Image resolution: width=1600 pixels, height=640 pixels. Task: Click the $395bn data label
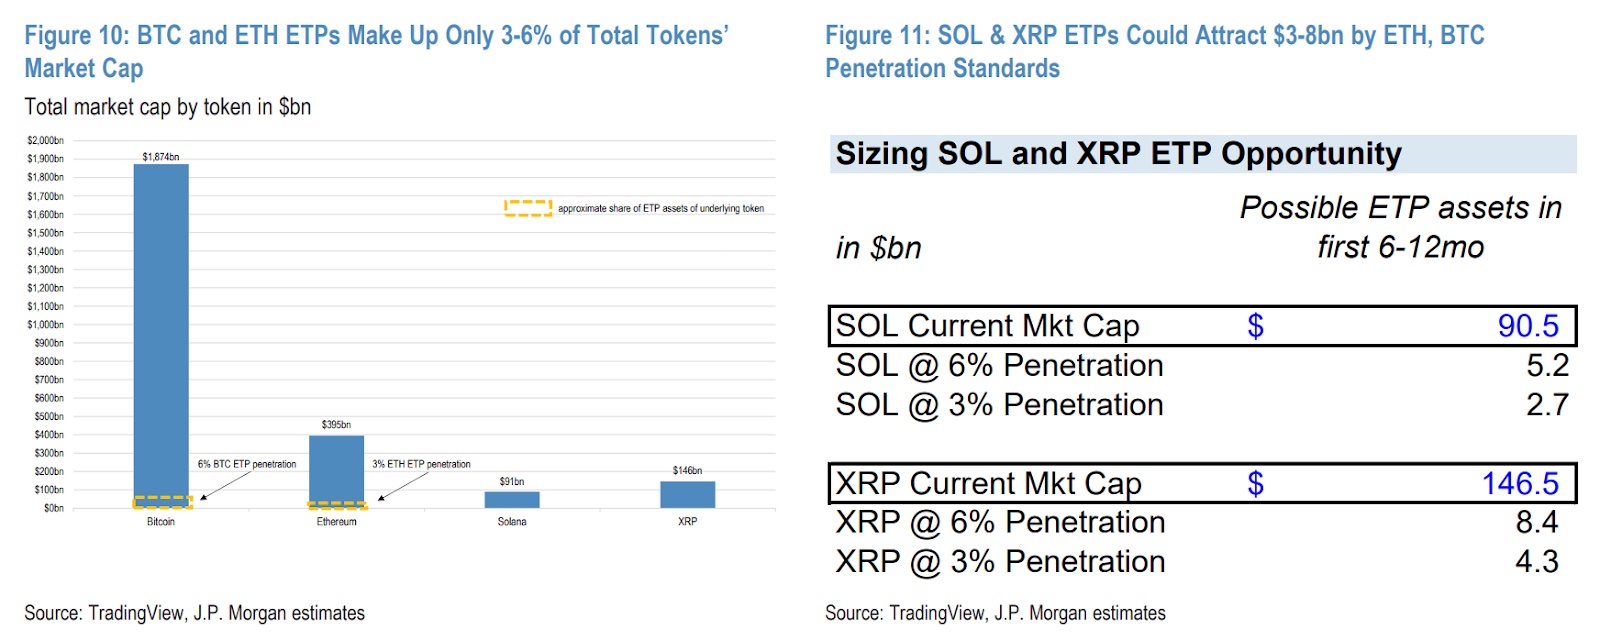tap(336, 425)
